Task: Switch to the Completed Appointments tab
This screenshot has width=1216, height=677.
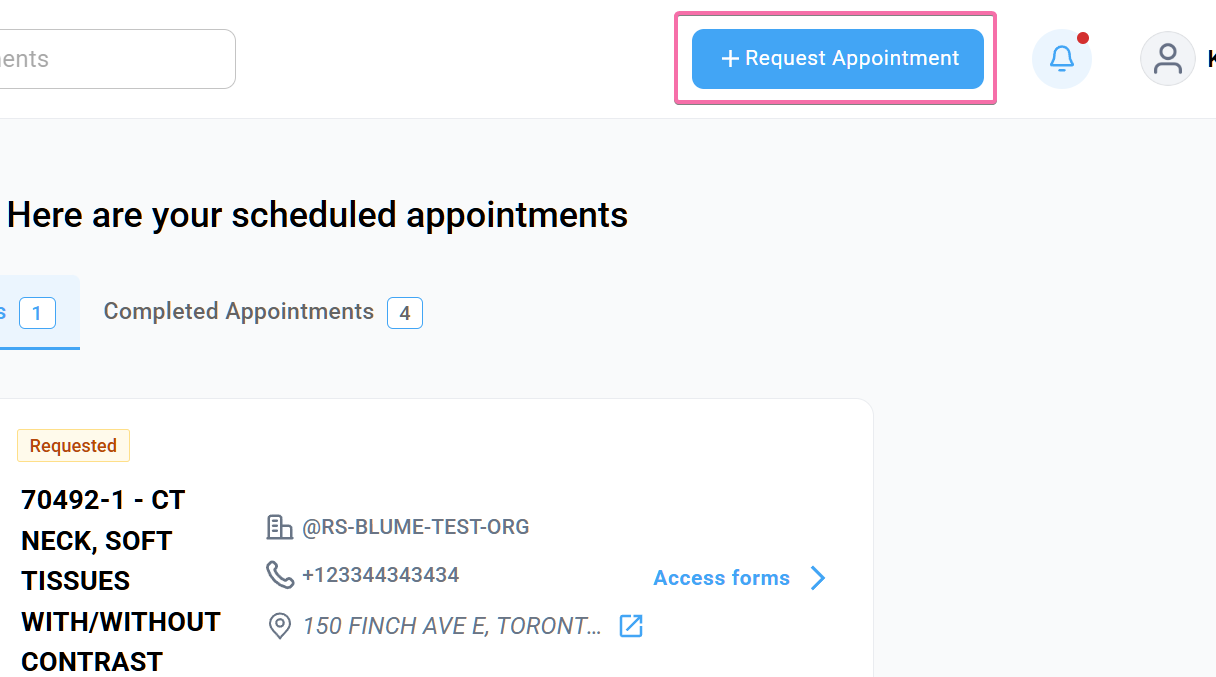Action: [238, 312]
